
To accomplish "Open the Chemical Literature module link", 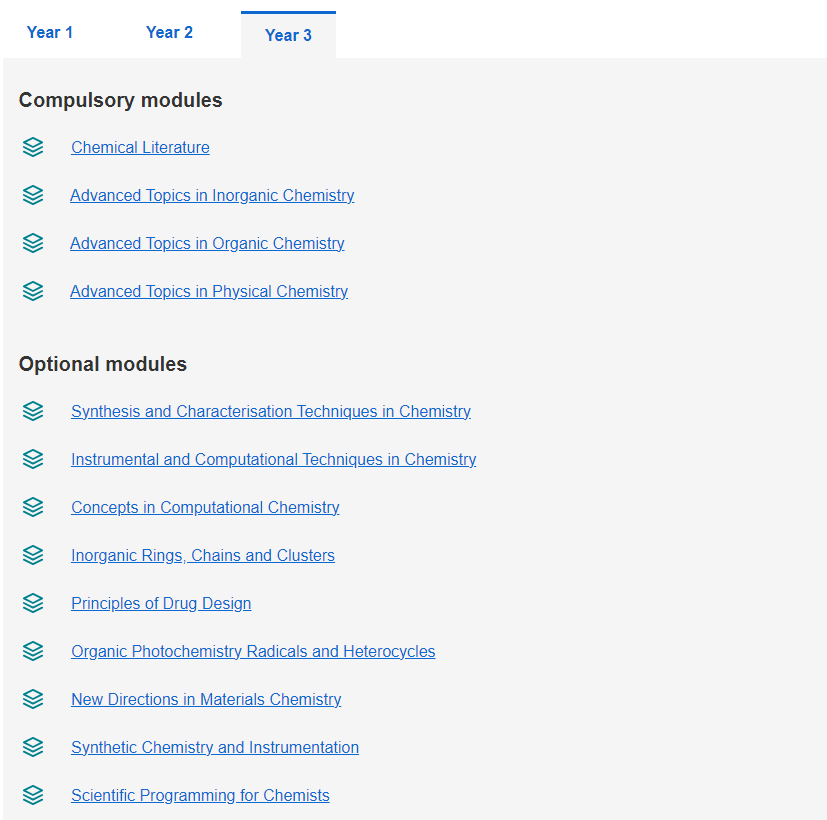I will coord(140,148).
